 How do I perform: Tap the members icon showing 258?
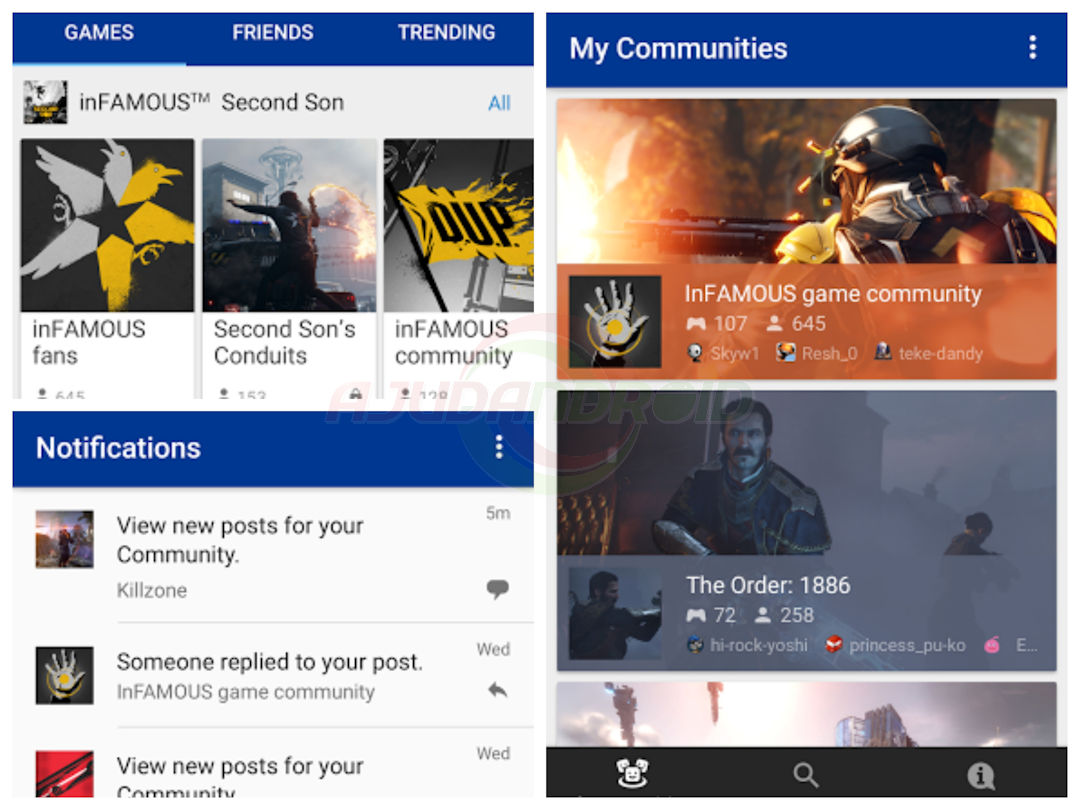(x=763, y=615)
